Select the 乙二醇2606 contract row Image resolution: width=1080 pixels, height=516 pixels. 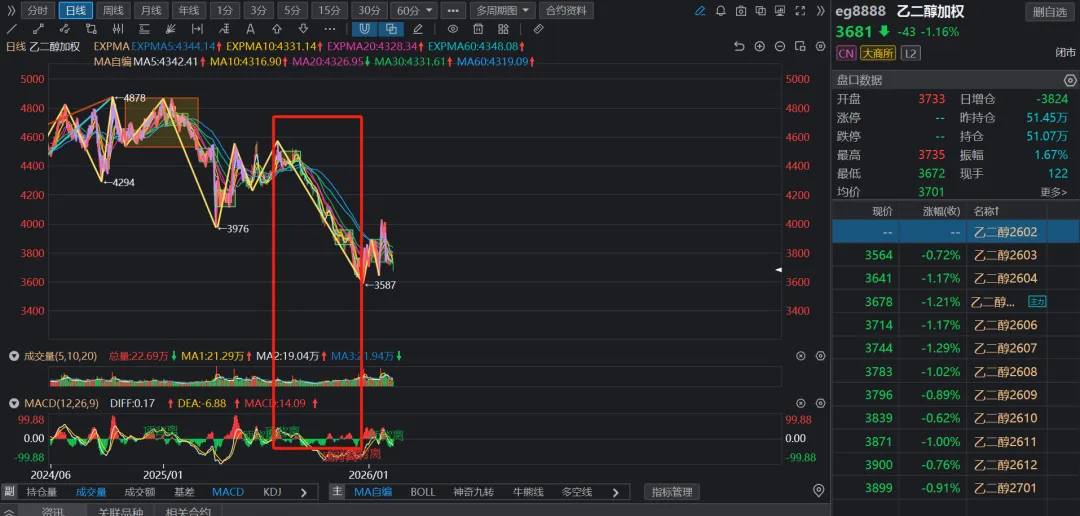tap(955, 325)
